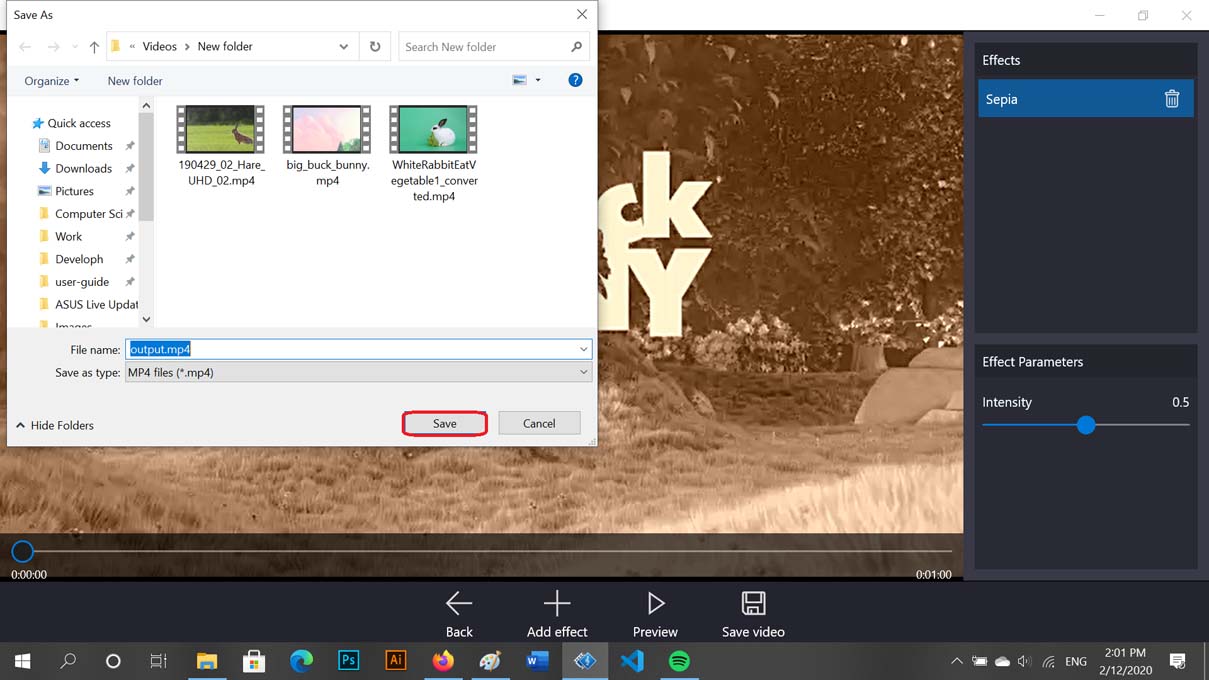This screenshot has height=680, width=1209.
Task: Expand the File name dropdown
Action: [583, 349]
